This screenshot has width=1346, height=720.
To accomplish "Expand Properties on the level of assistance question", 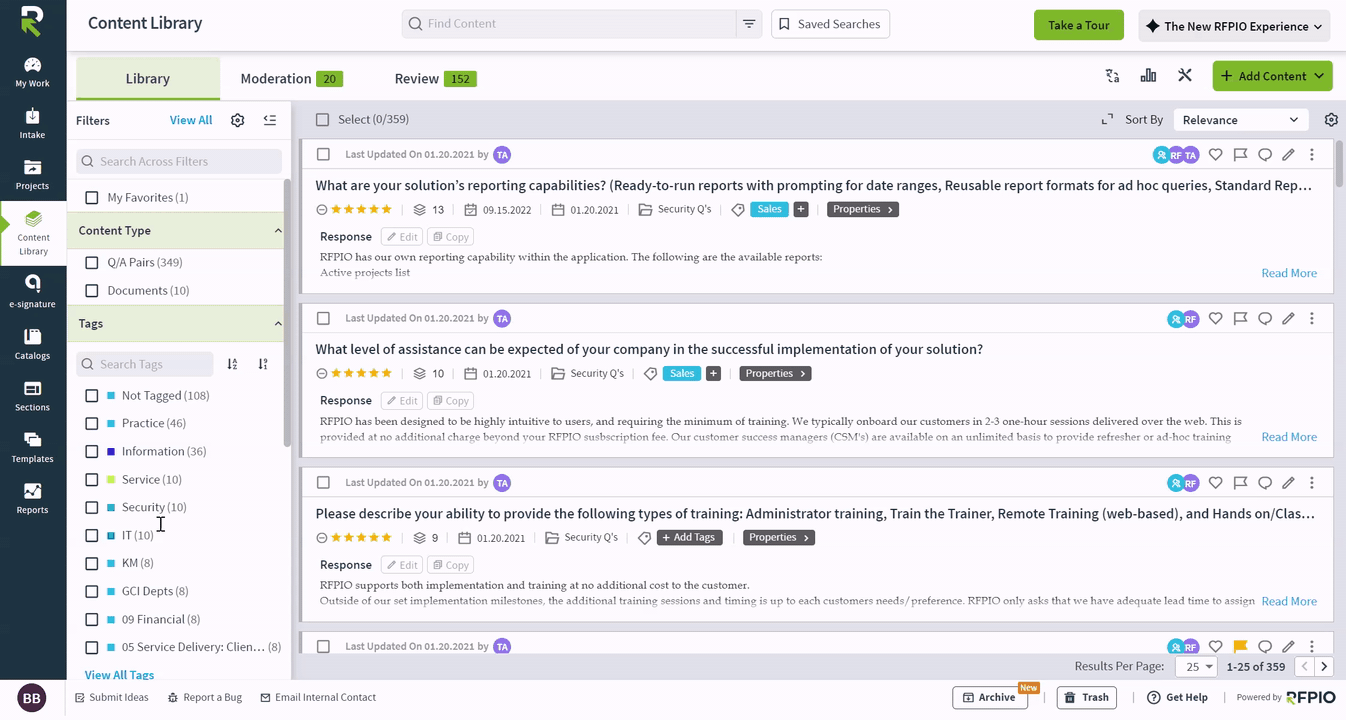I will [775, 374].
